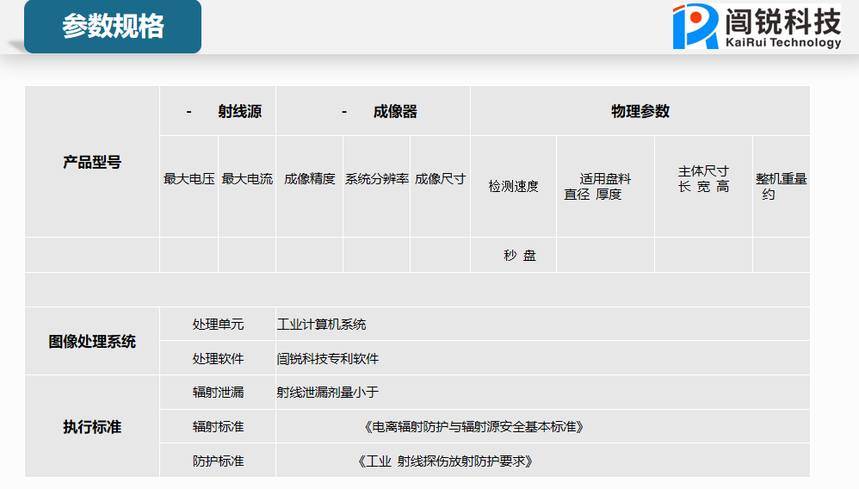
Task: Select the 工业计算机系统 value cell
Action: click(x=542, y=324)
